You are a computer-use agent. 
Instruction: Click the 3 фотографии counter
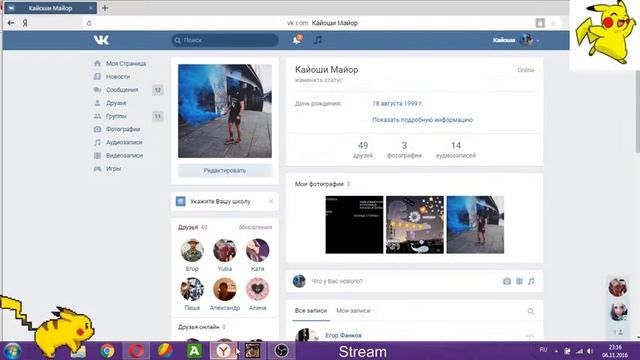click(404, 149)
